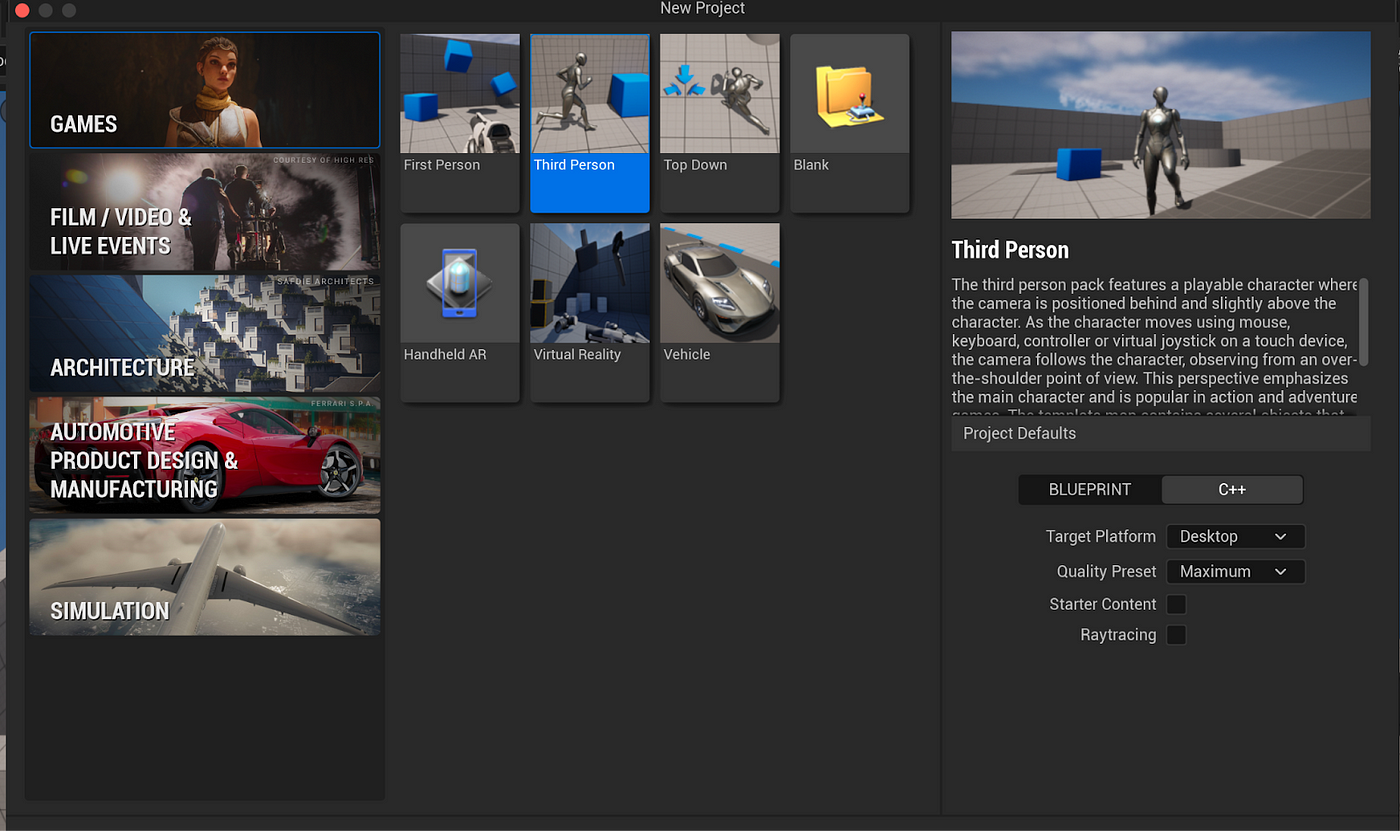1400x831 pixels.
Task: Select the GAMES category tab
Action: point(205,90)
